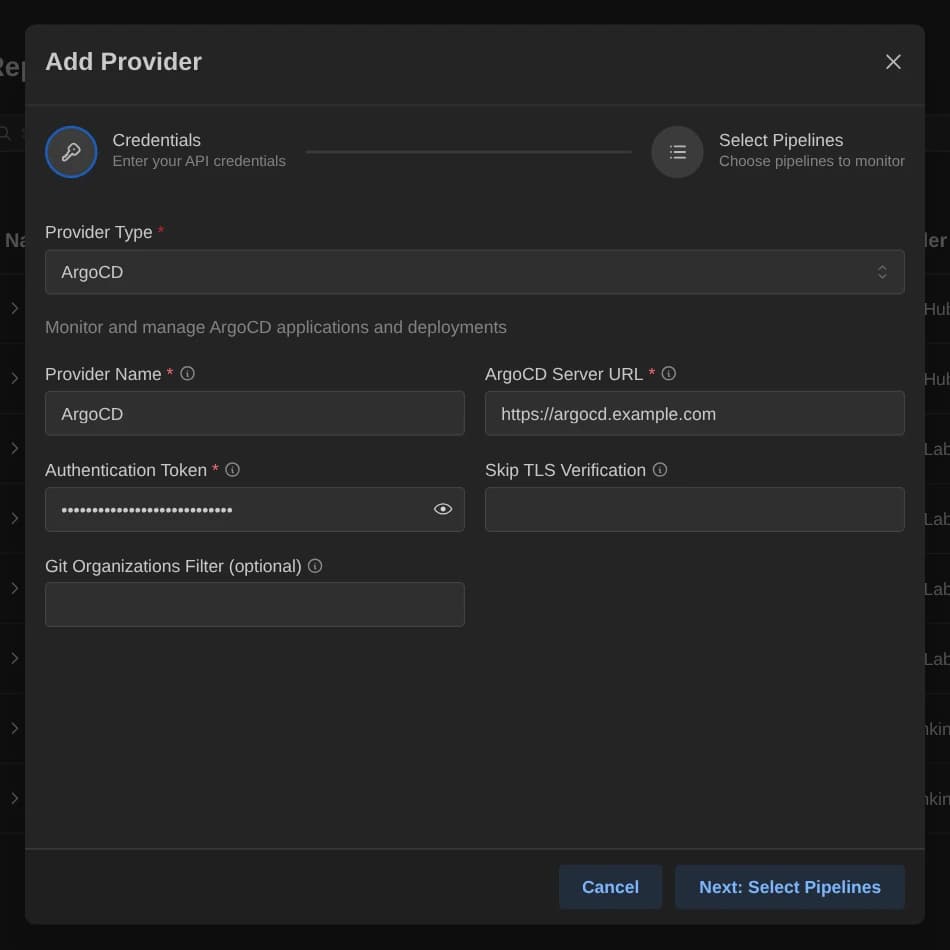950x950 pixels.
Task: Click the ArgoCD applications description text
Action: click(x=276, y=327)
